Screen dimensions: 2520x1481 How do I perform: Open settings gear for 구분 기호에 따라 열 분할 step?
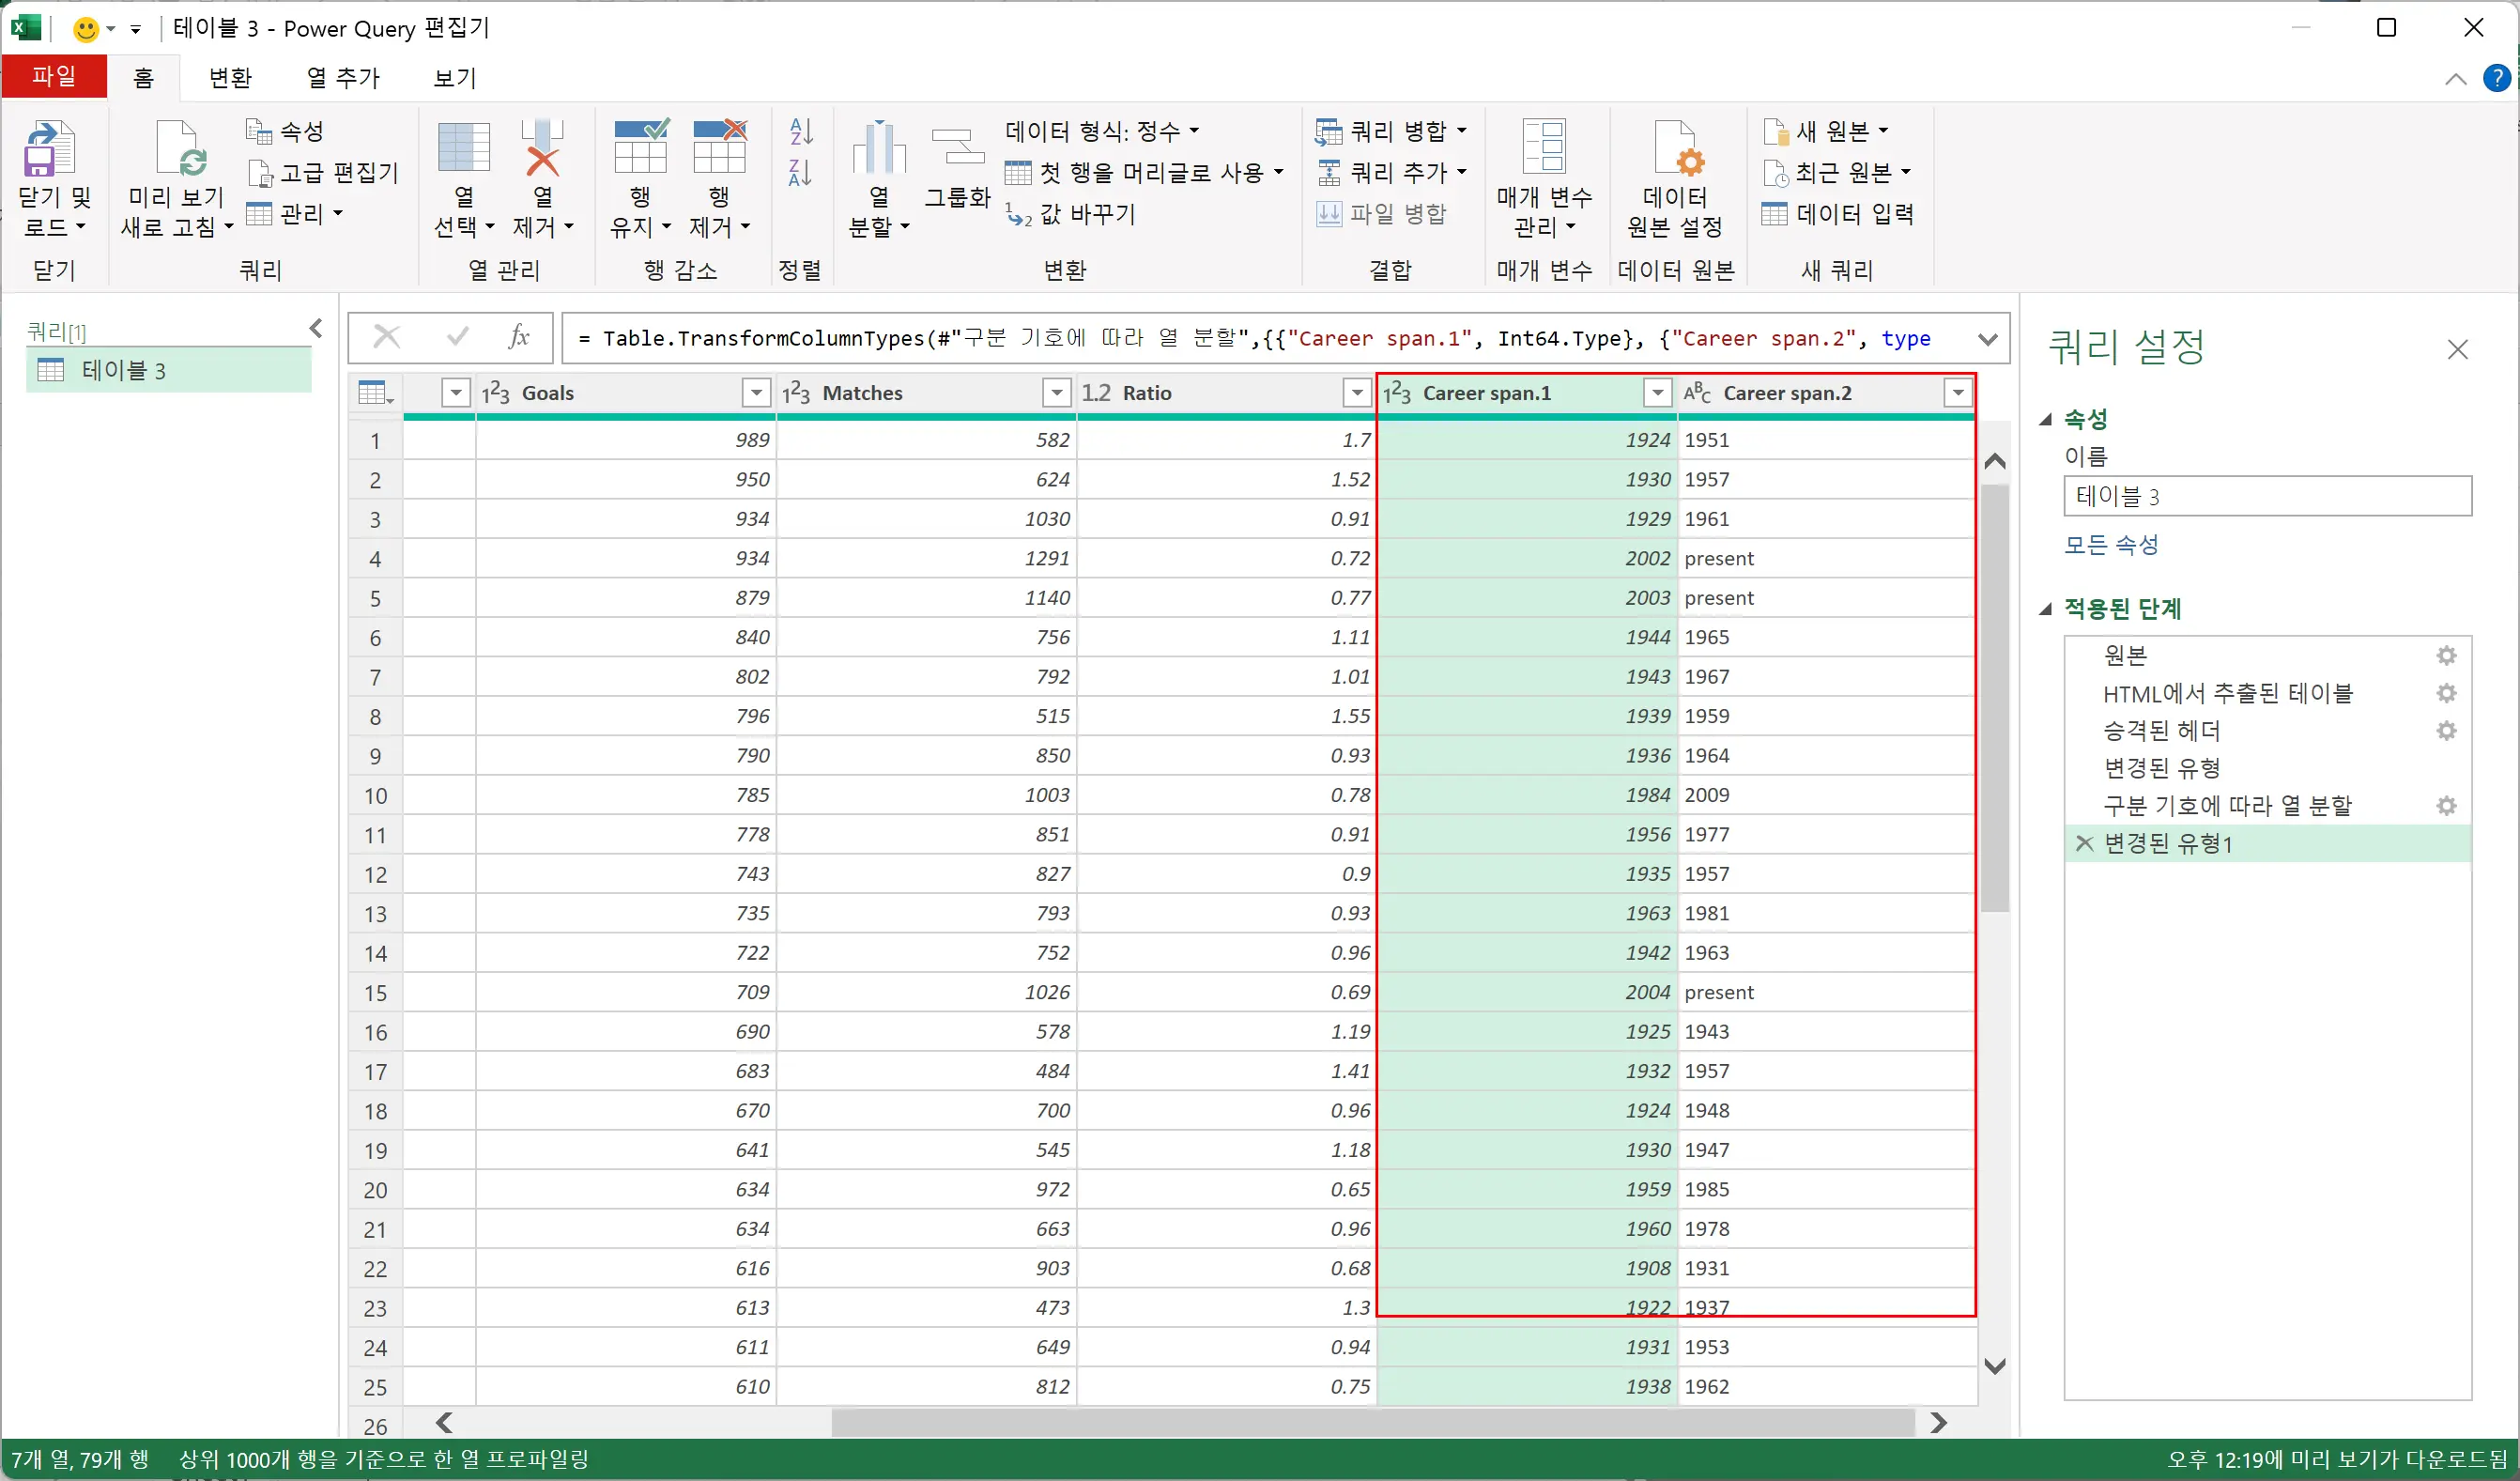tap(2447, 805)
